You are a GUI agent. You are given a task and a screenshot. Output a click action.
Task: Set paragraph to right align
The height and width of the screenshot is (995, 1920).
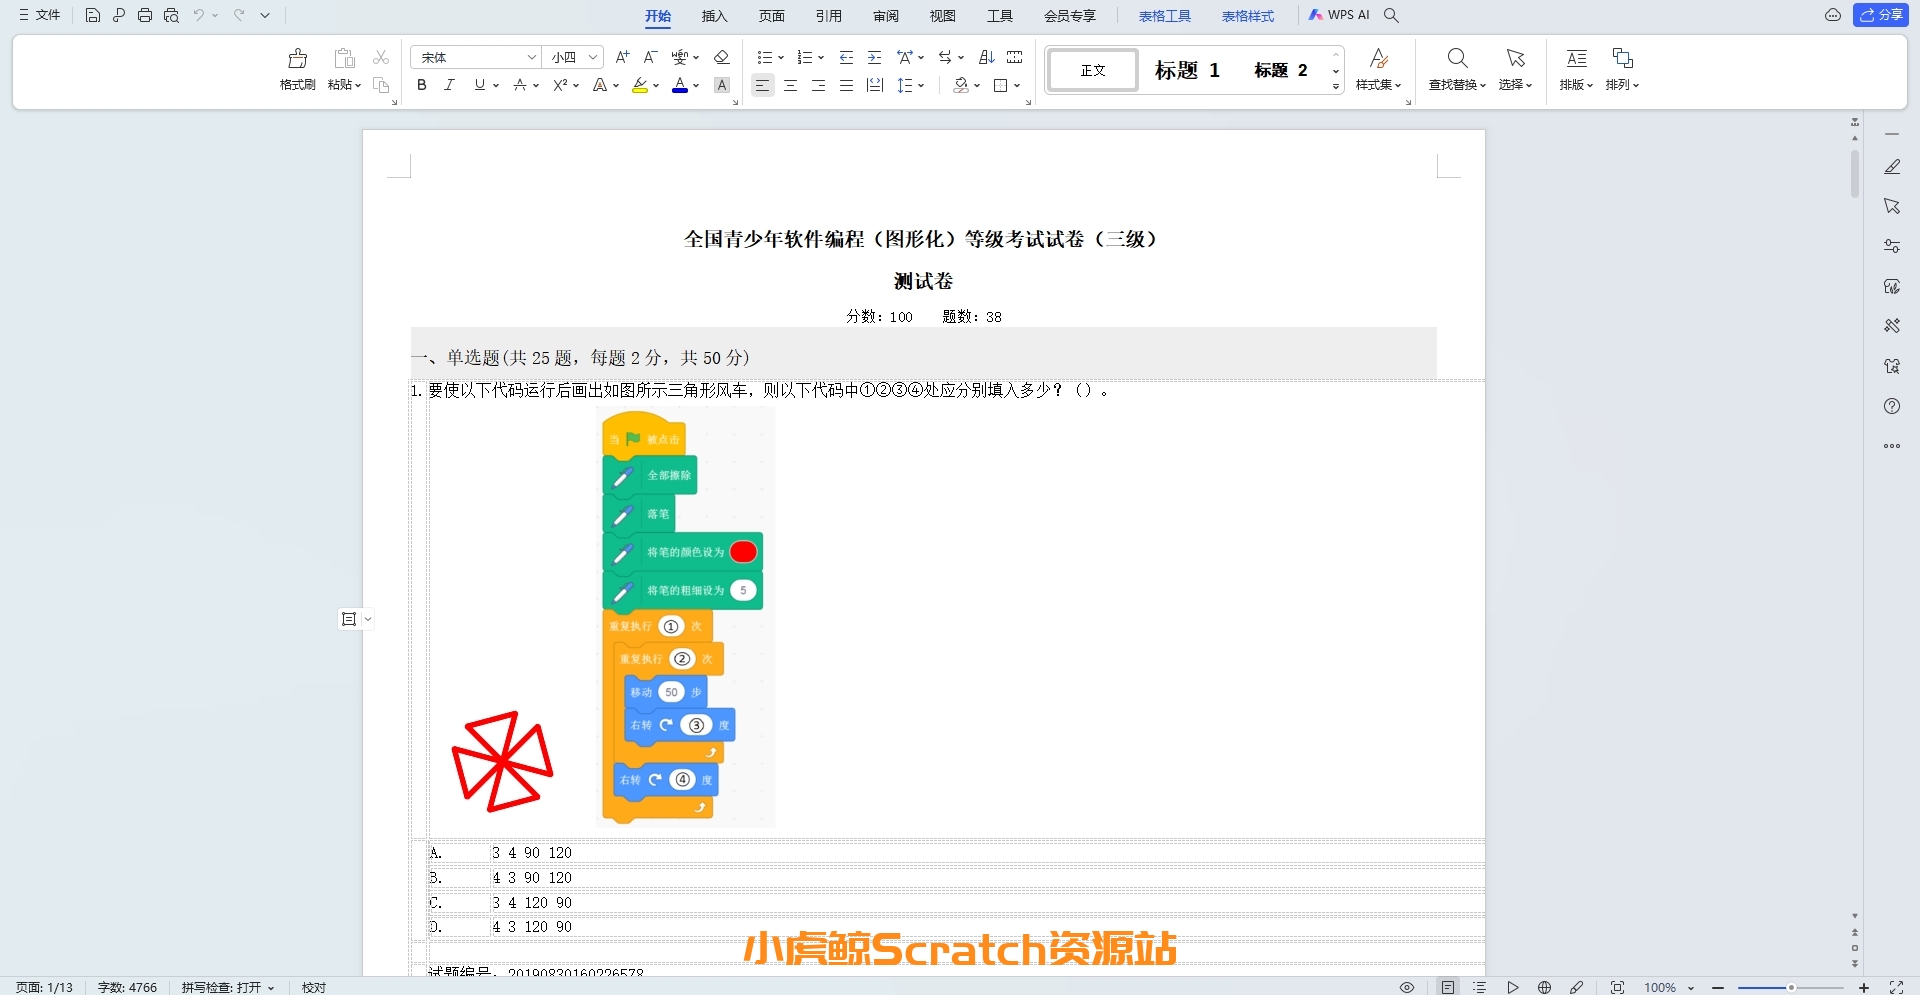[x=819, y=86]
